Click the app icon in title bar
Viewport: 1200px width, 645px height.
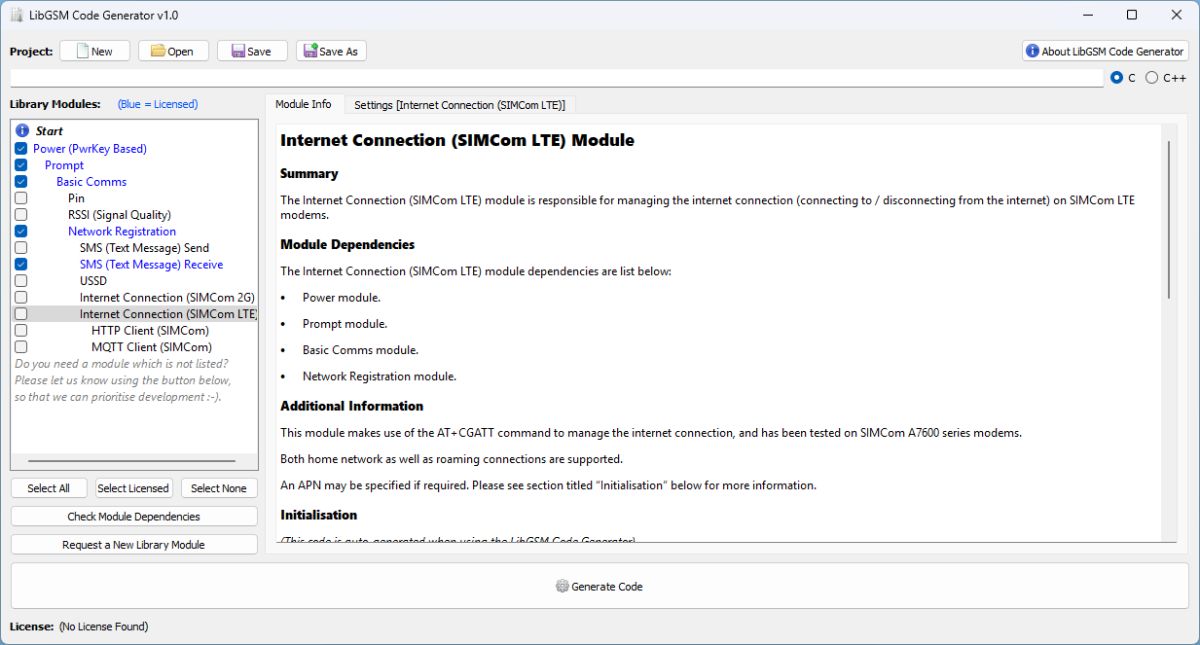click(17, 15)
